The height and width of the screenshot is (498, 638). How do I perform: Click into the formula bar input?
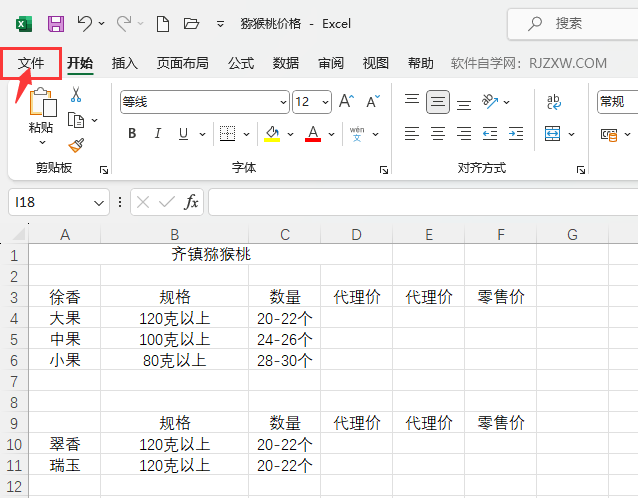(x=423, y=202)
